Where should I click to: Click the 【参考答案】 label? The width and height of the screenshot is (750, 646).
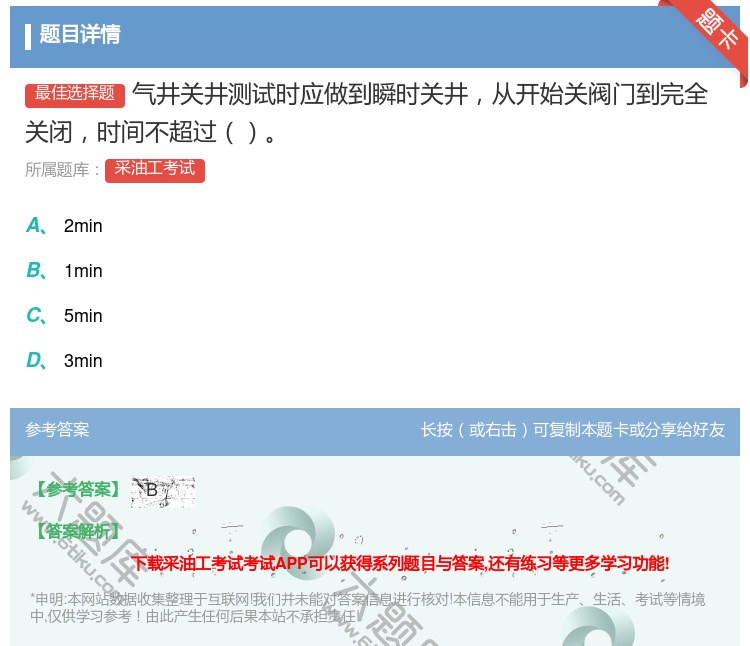pos(78,489)
